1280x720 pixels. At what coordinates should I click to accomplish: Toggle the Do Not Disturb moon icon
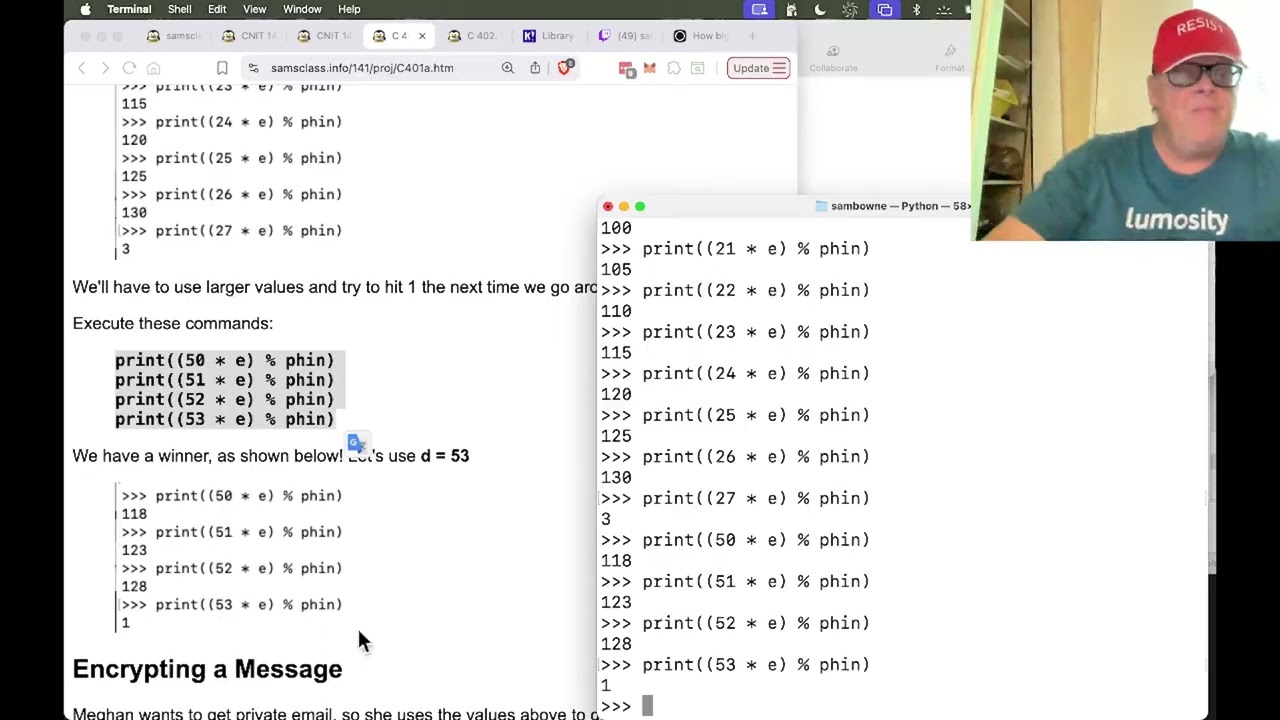point(820,10)
